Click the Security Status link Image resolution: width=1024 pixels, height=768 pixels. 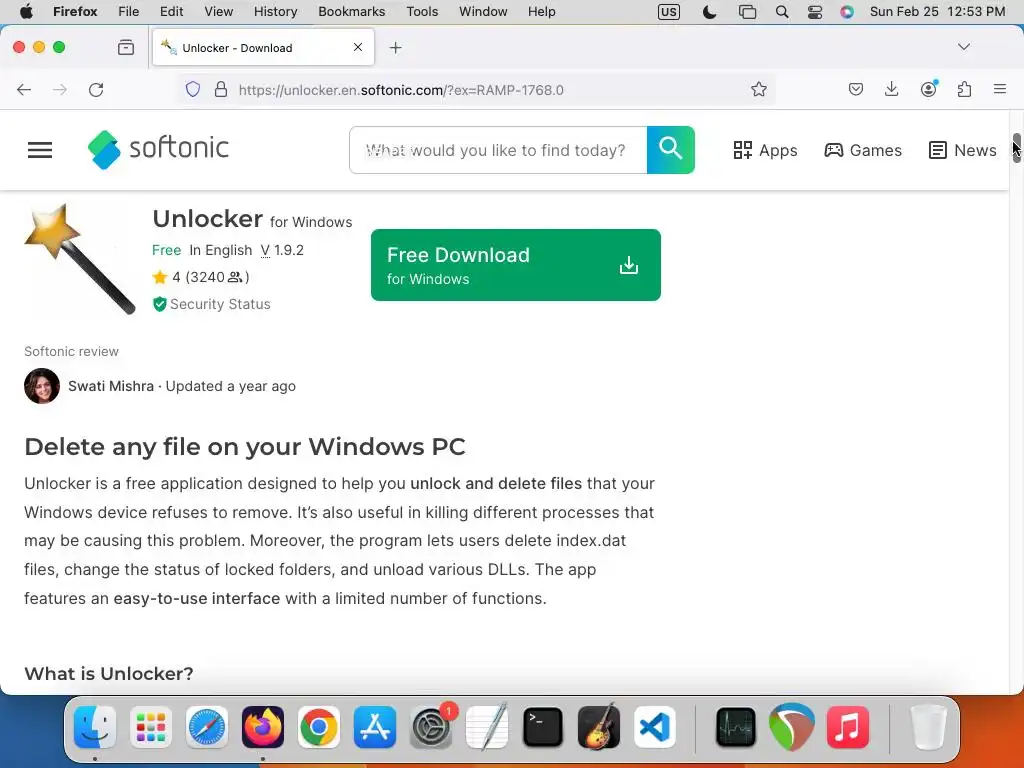[x=220, y=304]
